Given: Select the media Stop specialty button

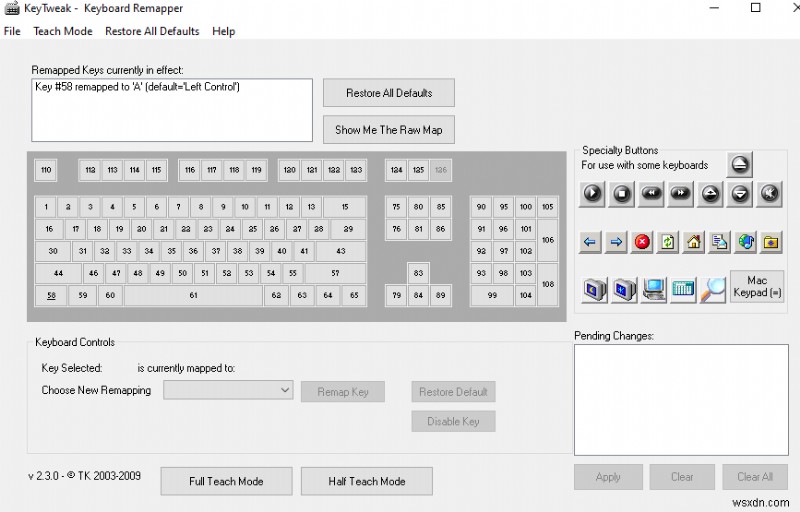Looking at the screenshot, I should click(x=621, y=194).
